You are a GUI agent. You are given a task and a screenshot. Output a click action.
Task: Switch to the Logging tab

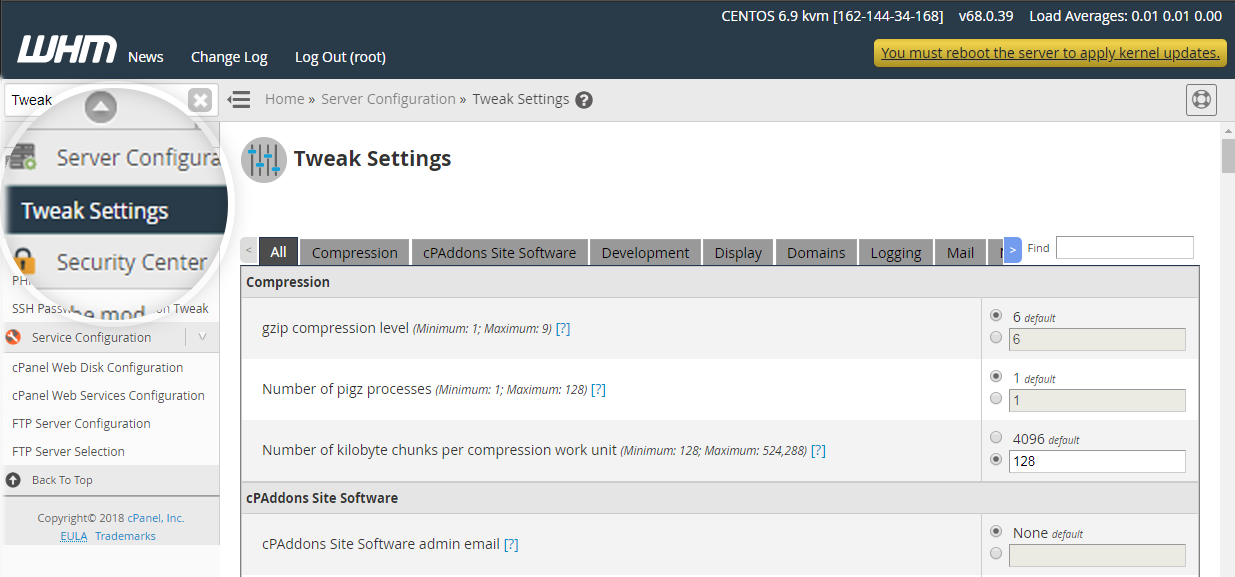(x=896, y=253)
